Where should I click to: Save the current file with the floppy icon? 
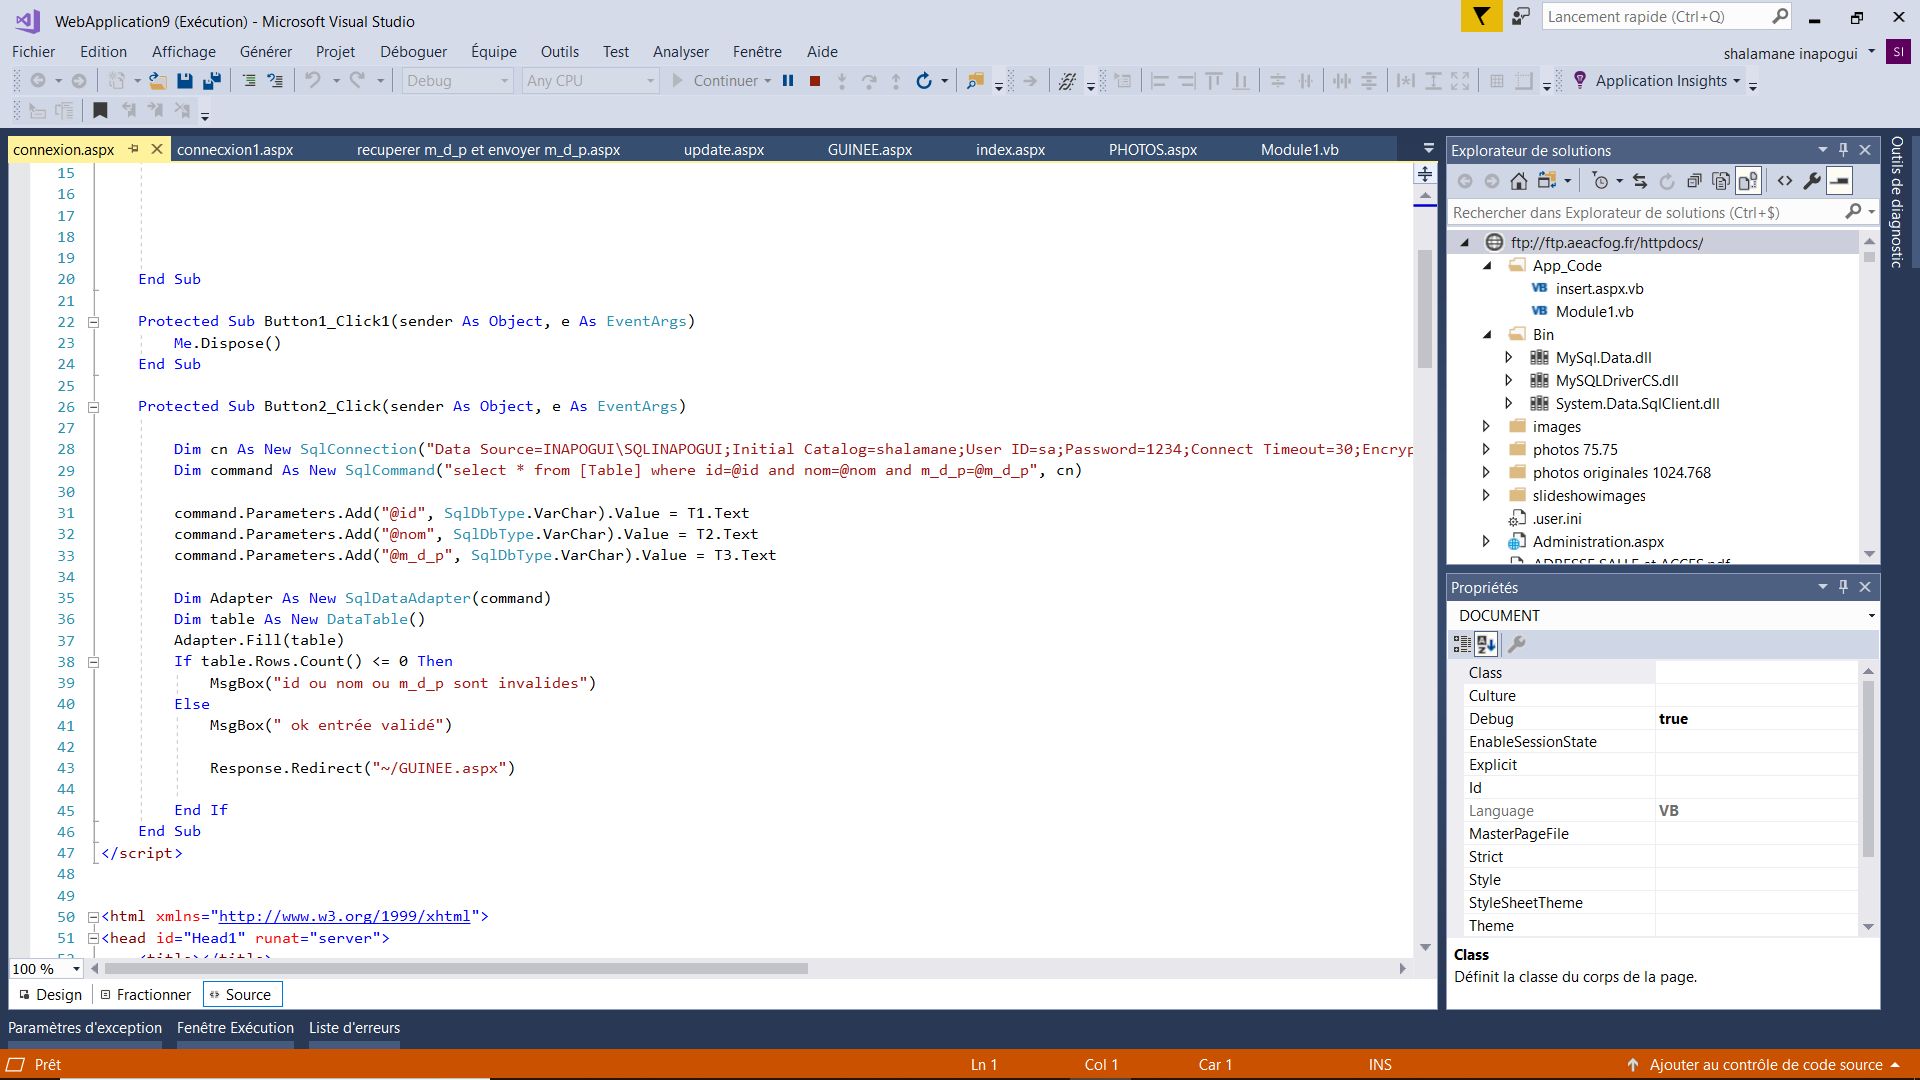pyautogui.click(x=184, y=81)
